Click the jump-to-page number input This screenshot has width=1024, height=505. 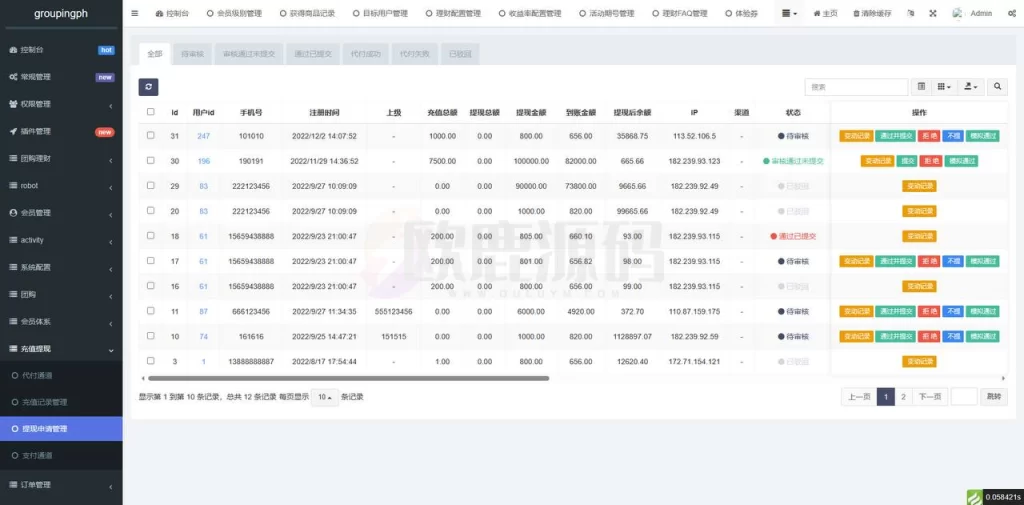point(964,397)
